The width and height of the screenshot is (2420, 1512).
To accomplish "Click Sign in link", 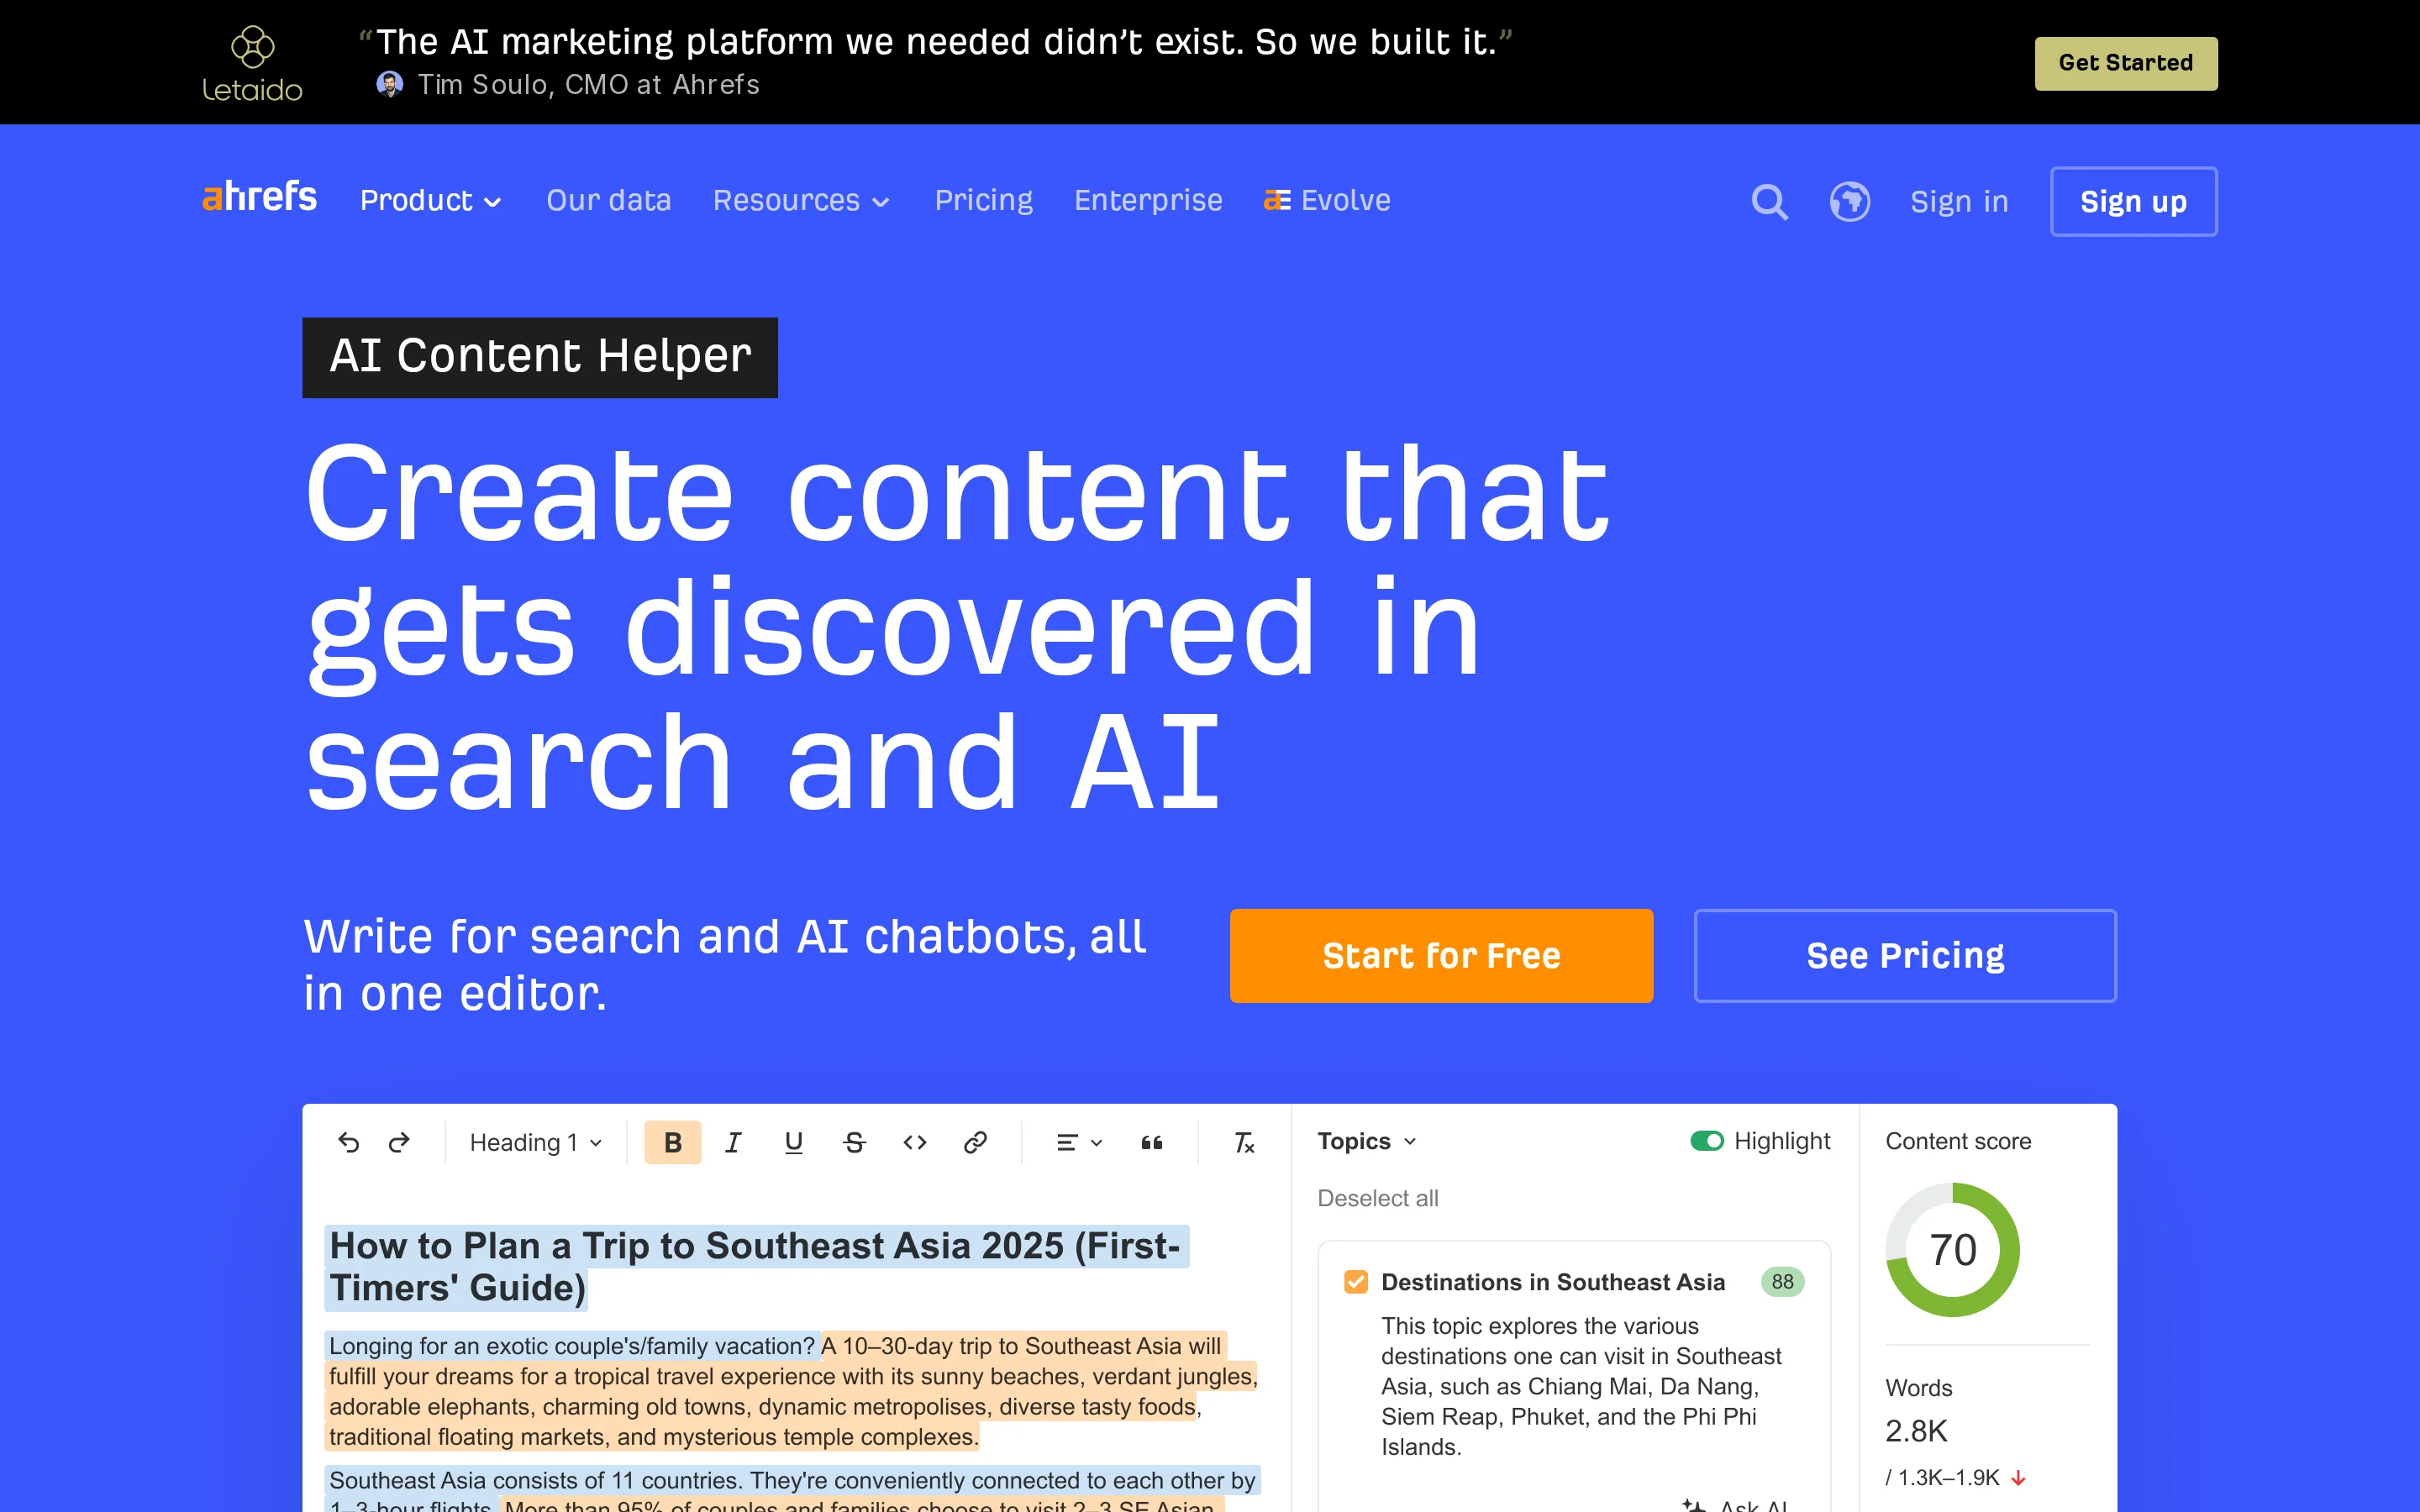I will (x=1958, y=202).
